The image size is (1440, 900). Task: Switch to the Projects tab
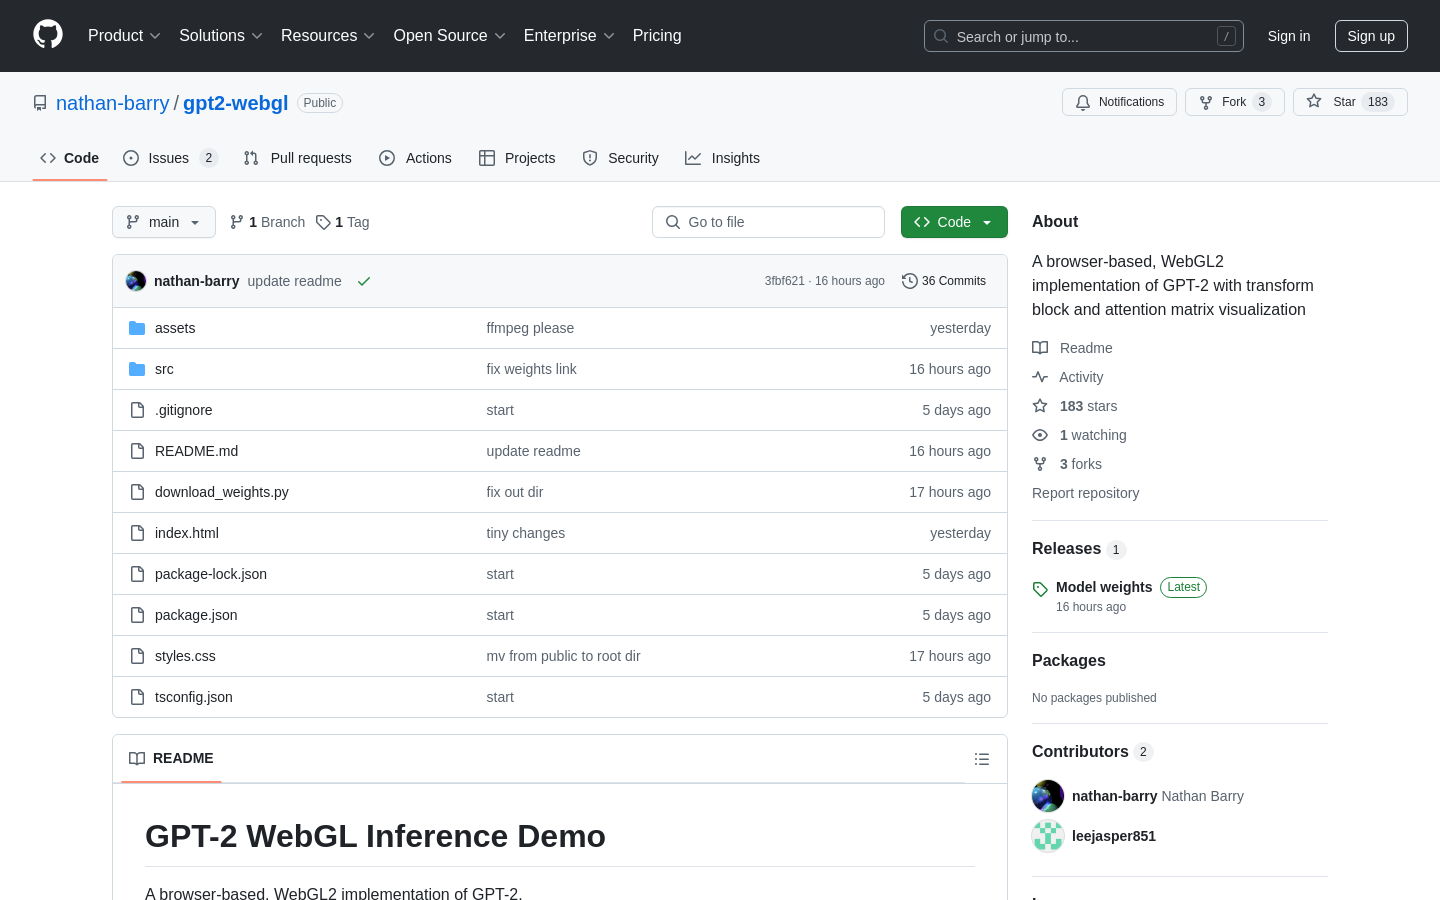click(x=517, y=158)
